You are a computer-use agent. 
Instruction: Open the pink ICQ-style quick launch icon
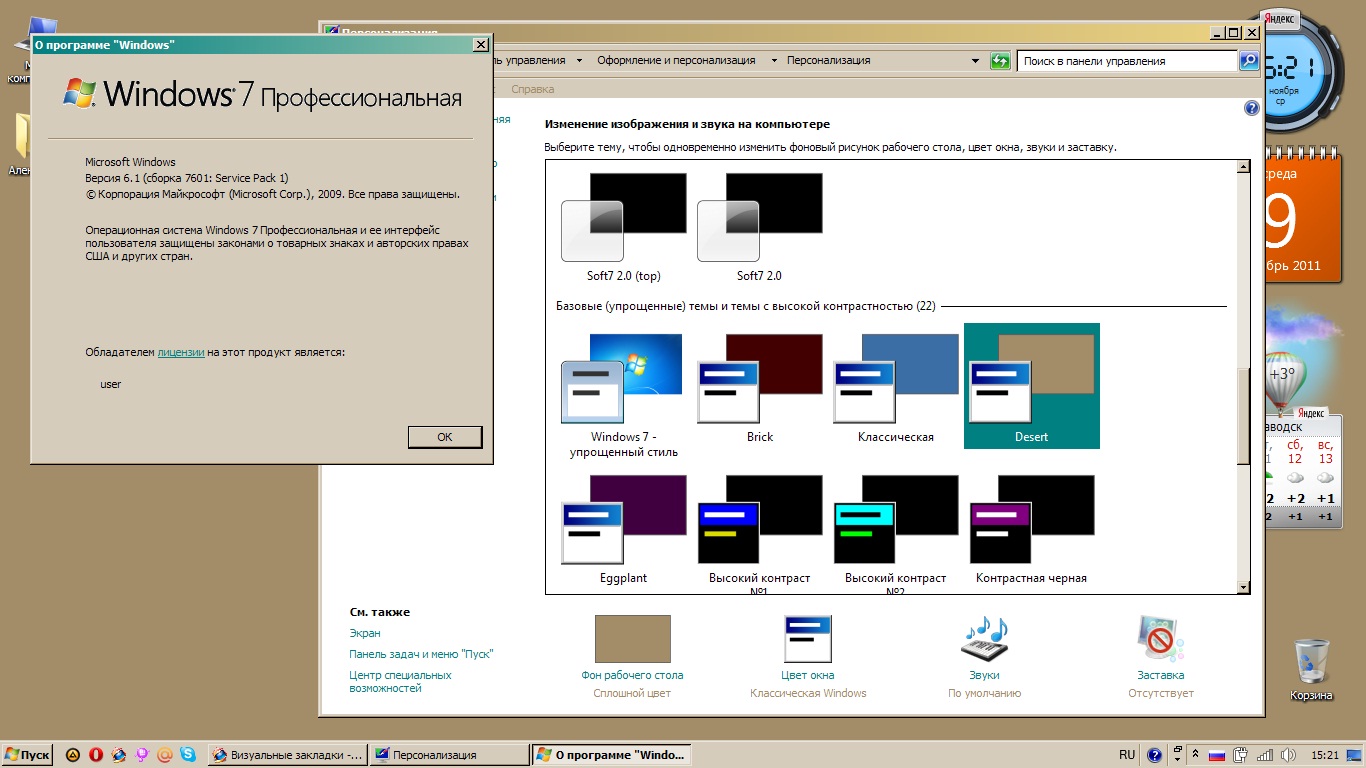pos(142,755)
